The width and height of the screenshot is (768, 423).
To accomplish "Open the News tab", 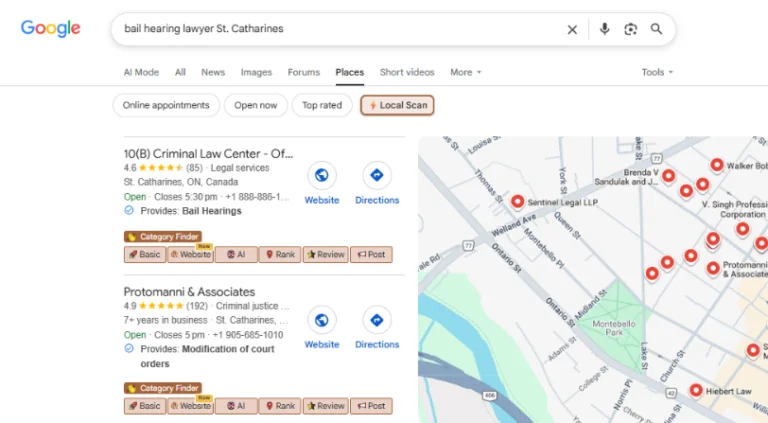I will pos(213,72).
